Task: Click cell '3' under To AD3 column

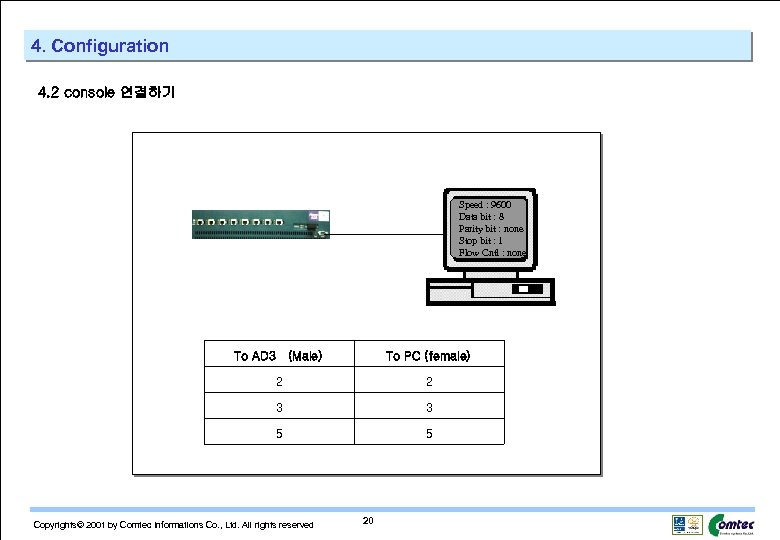Action: pyautogui.click(x=279, y=407)
